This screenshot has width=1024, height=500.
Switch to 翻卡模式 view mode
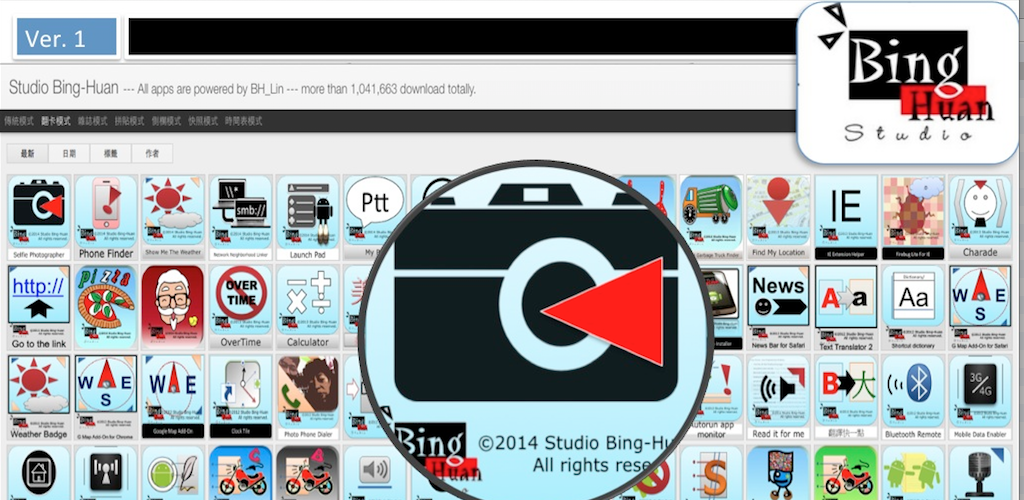(x=56, y=121)
